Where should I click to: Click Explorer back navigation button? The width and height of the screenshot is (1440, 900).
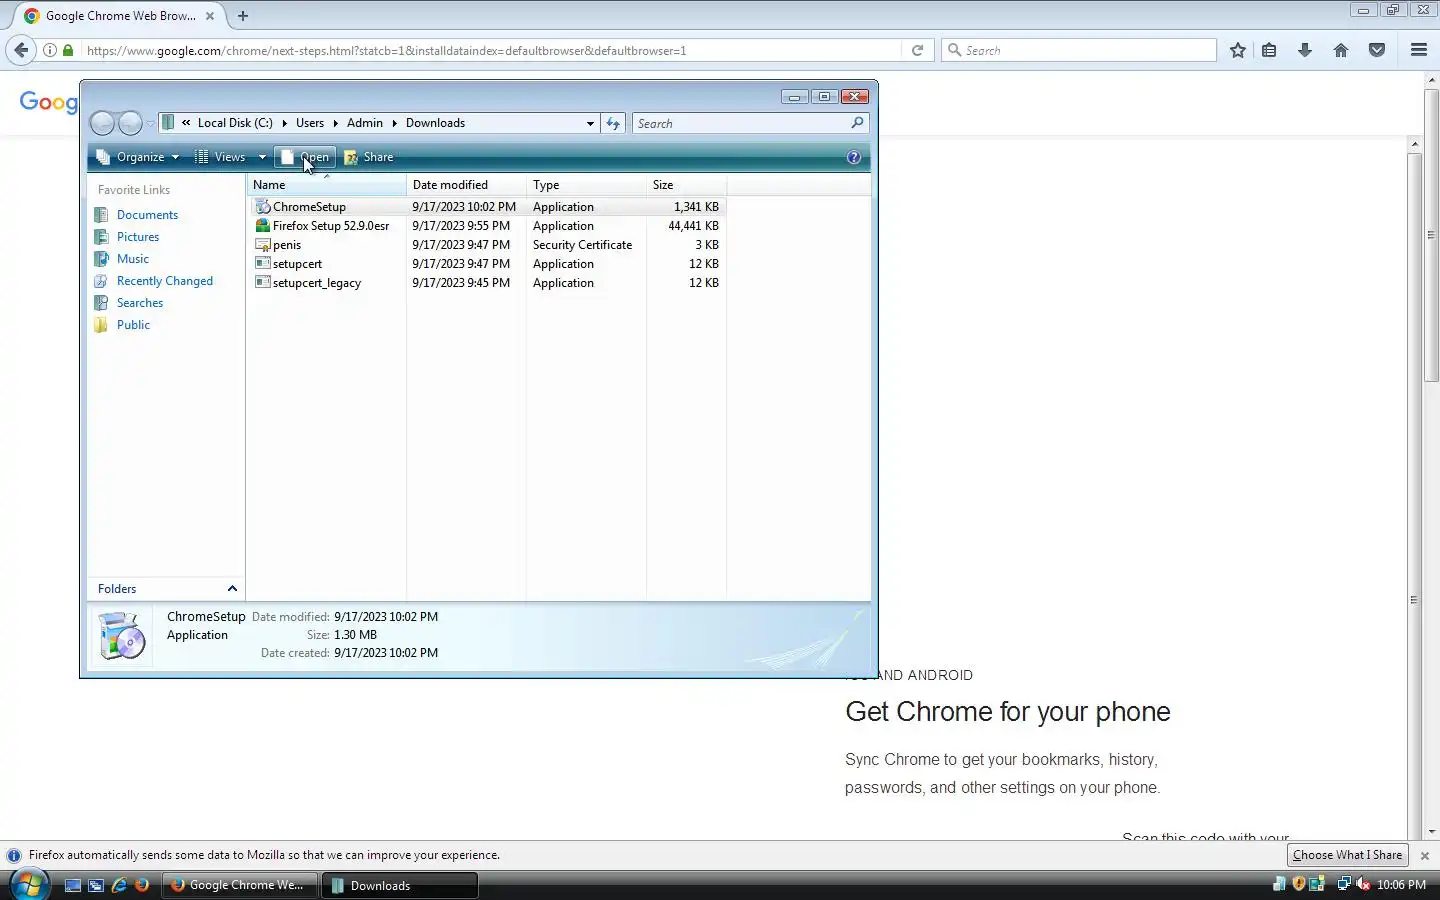pos(102,123)
